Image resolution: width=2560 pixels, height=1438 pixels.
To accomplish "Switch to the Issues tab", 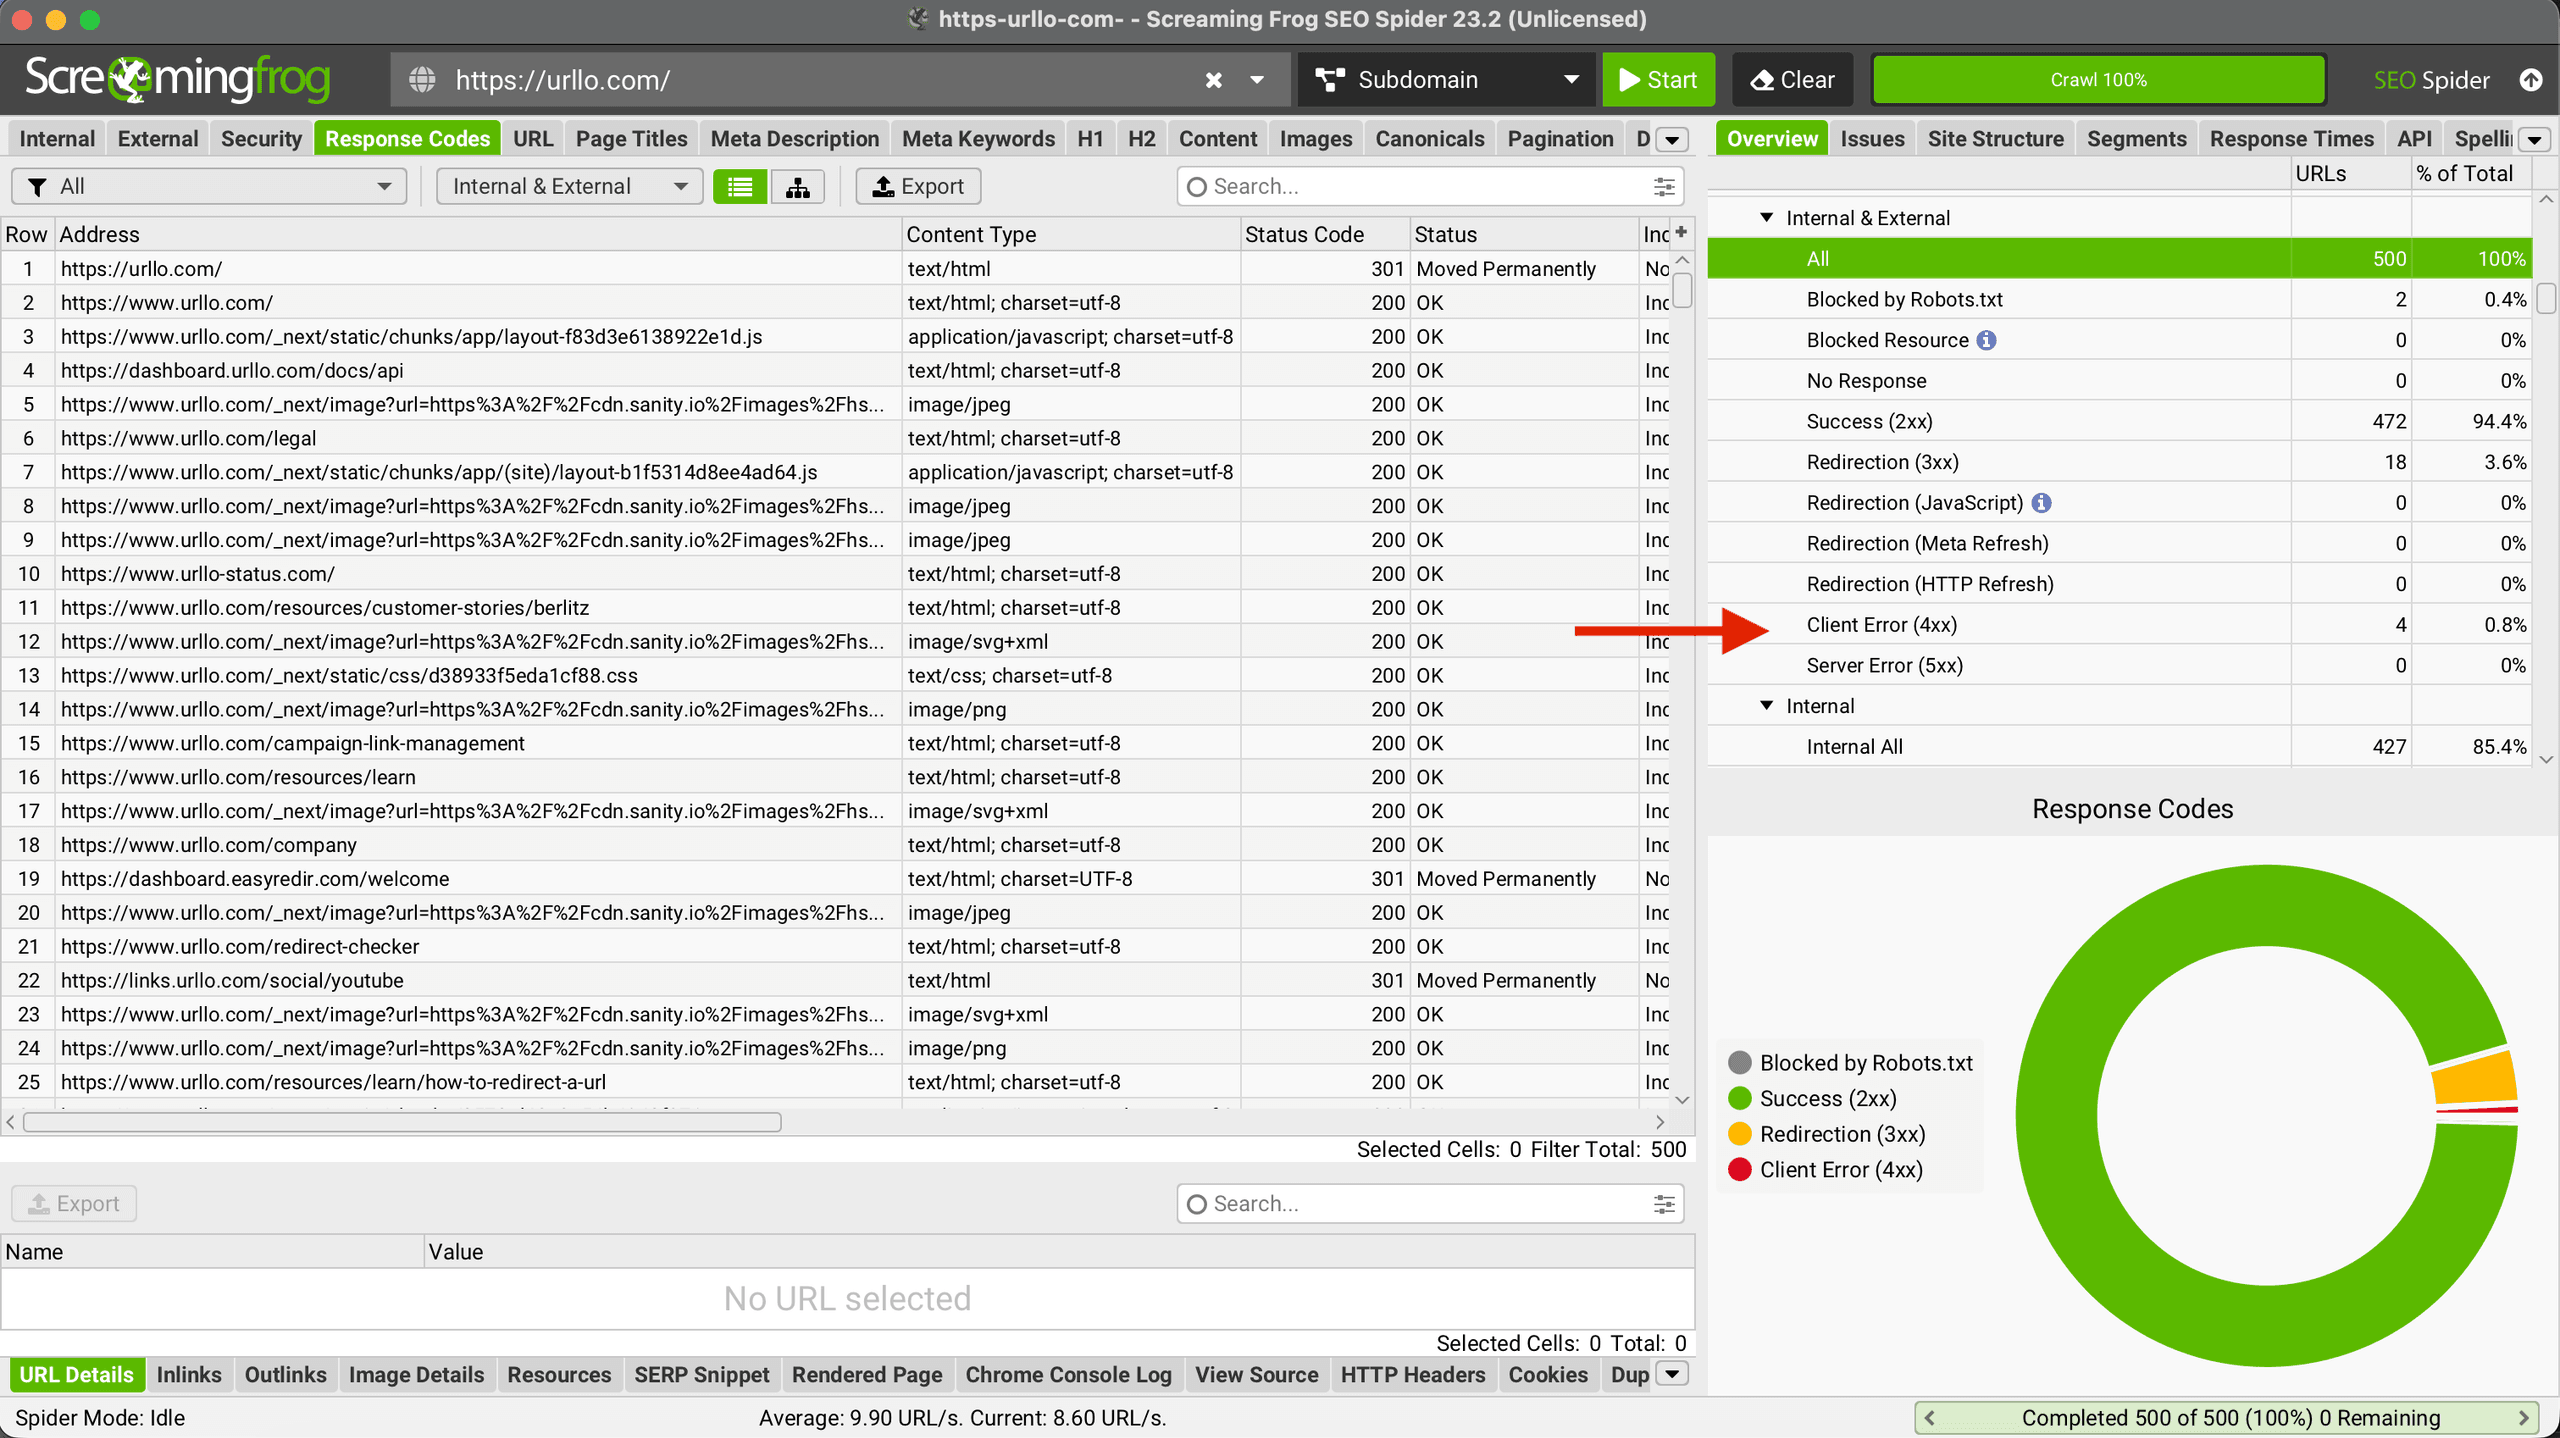I will (1872, 139).
